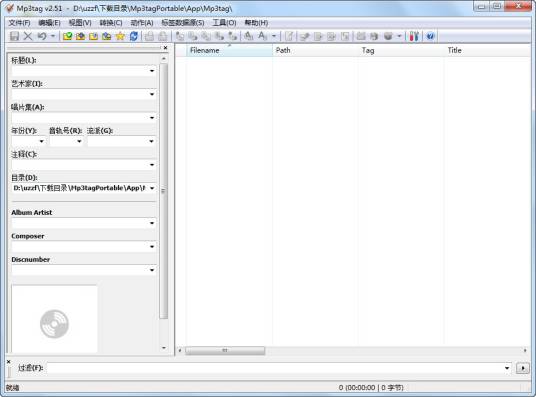Screen dimensions: 536x397
Task: Expand the 注释 comment field dropdown
Action: (x=152, y=165)
